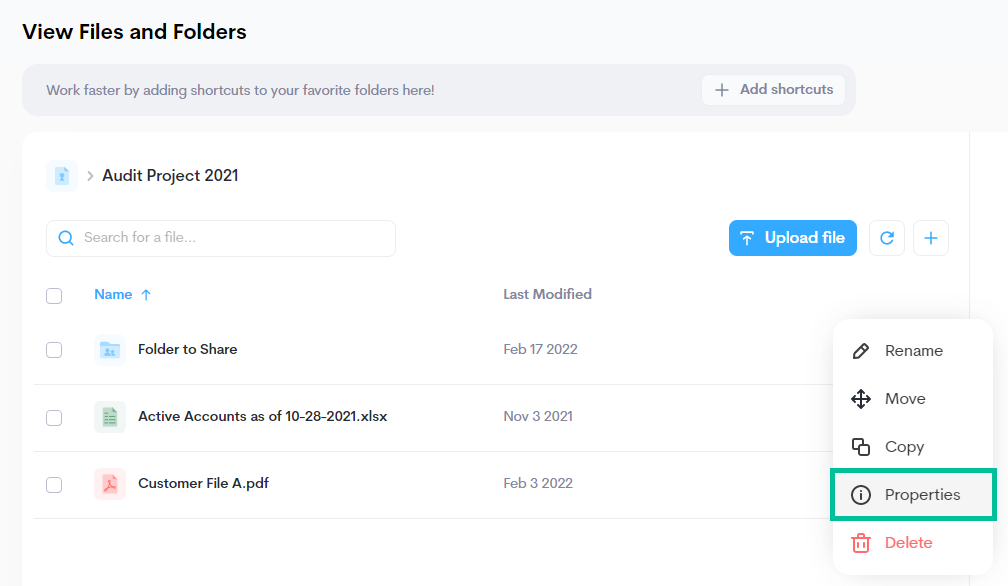
Task: Check the checkbox for Folder to Share
Action: pos(54,350)
